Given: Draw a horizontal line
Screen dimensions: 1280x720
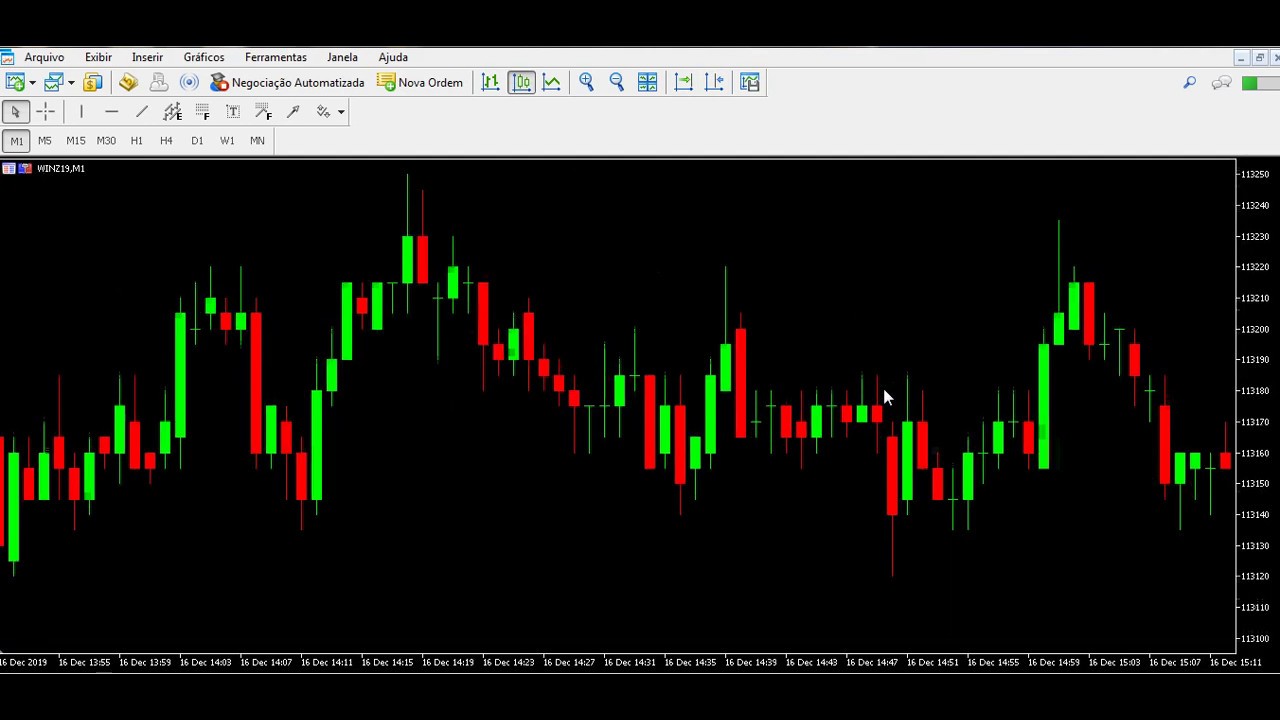Looking at the screenshot, I should pos(111,112).
